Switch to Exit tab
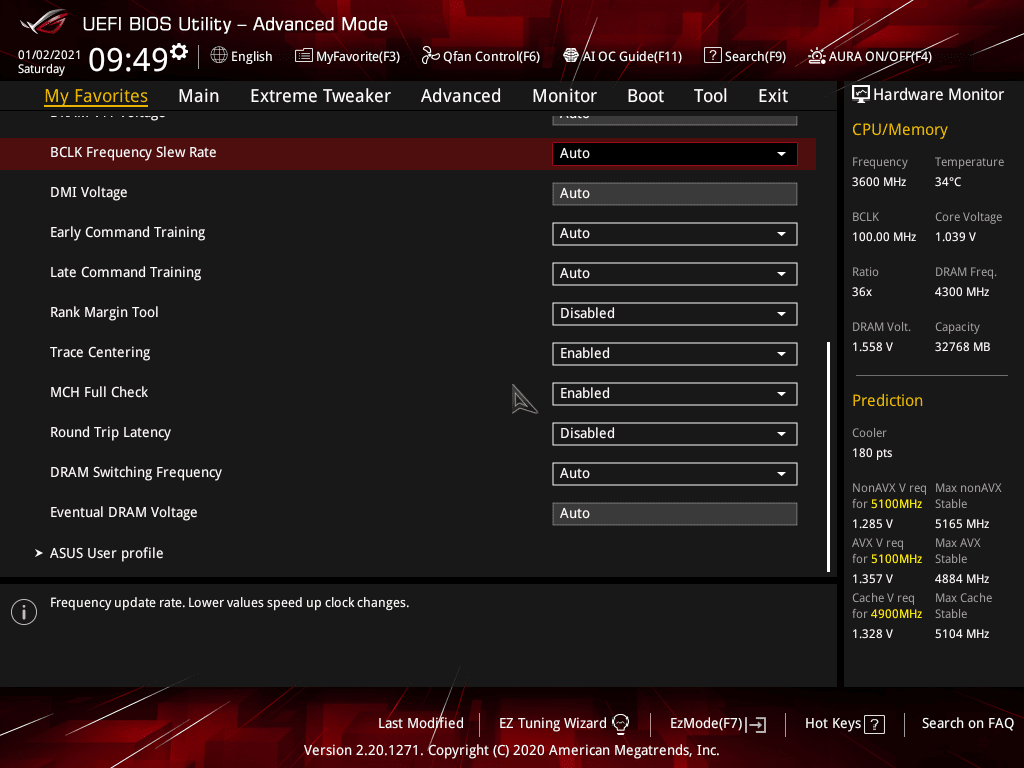 tap(773, 95)
